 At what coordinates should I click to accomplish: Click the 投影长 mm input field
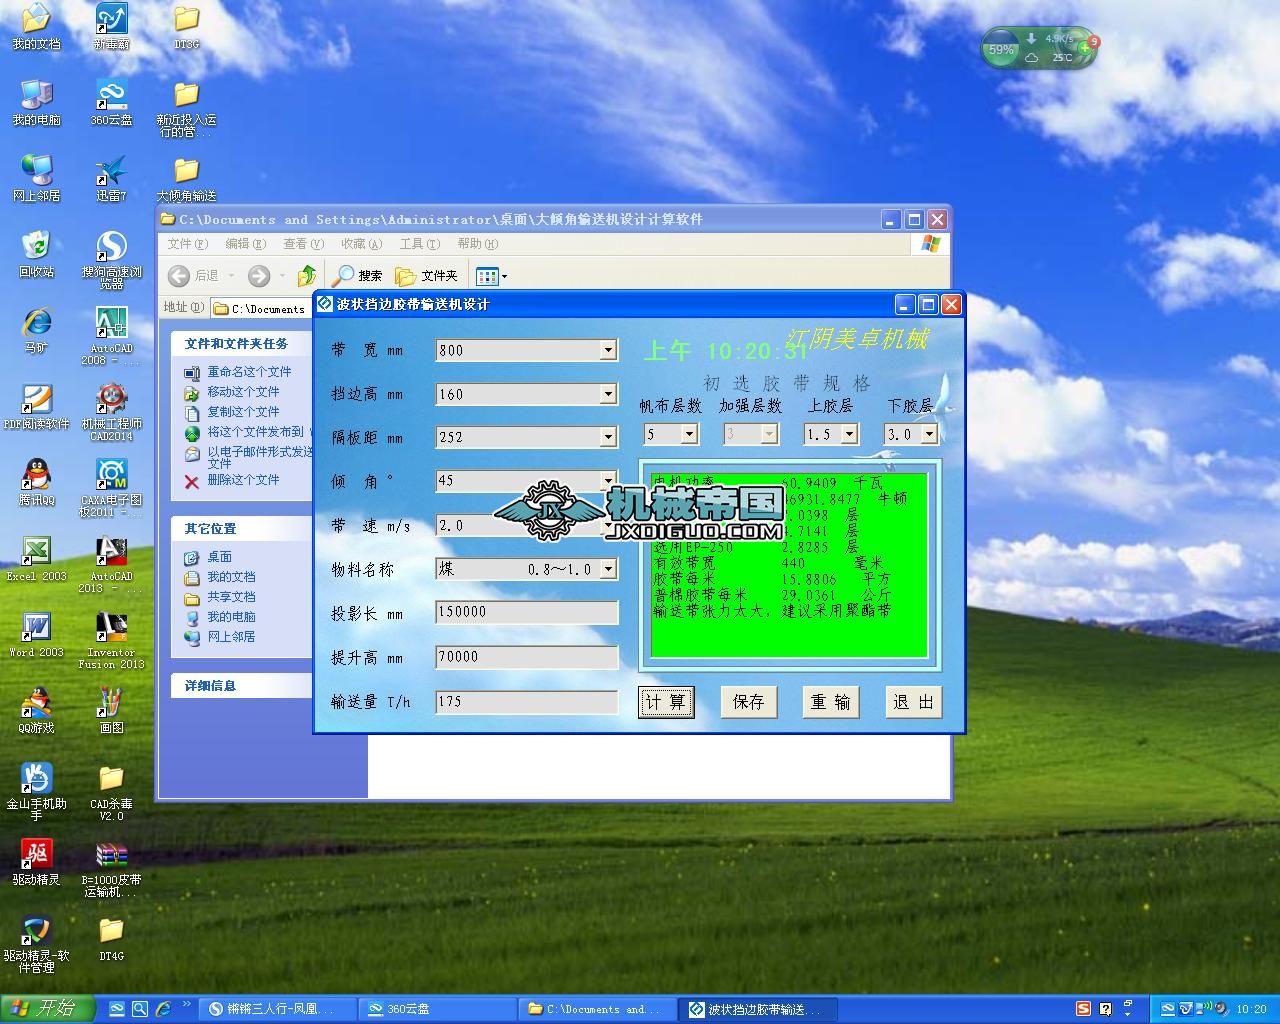(527, 612)
